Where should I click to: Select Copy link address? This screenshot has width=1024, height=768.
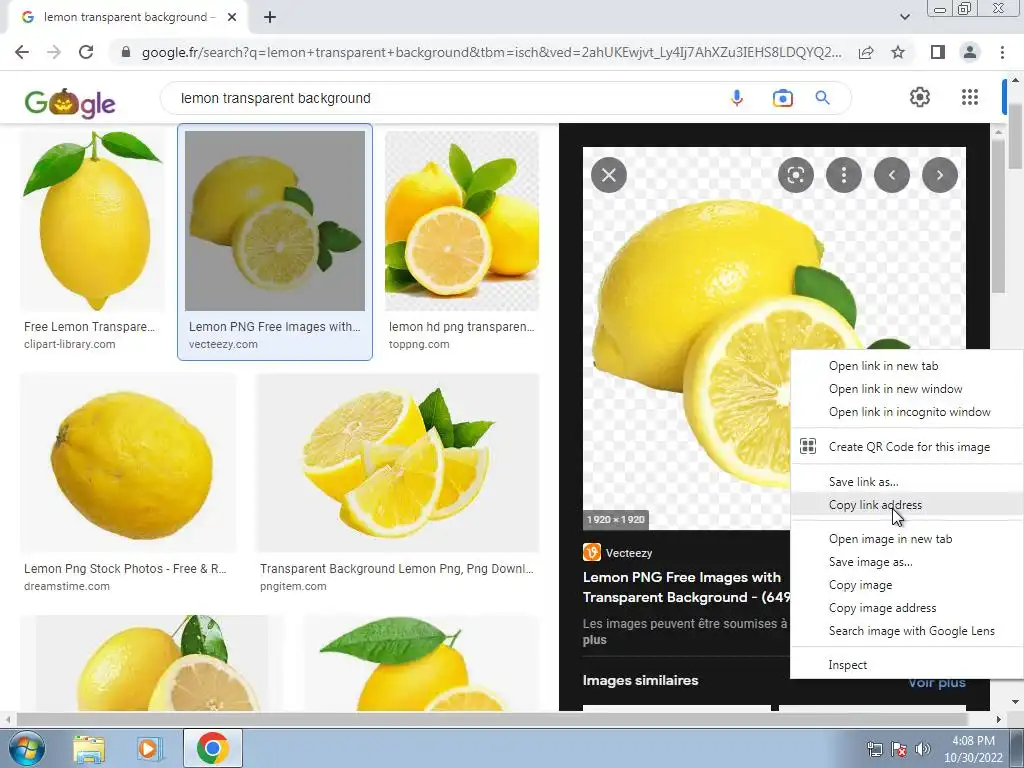pyautogui.click(x=906, y=505)
